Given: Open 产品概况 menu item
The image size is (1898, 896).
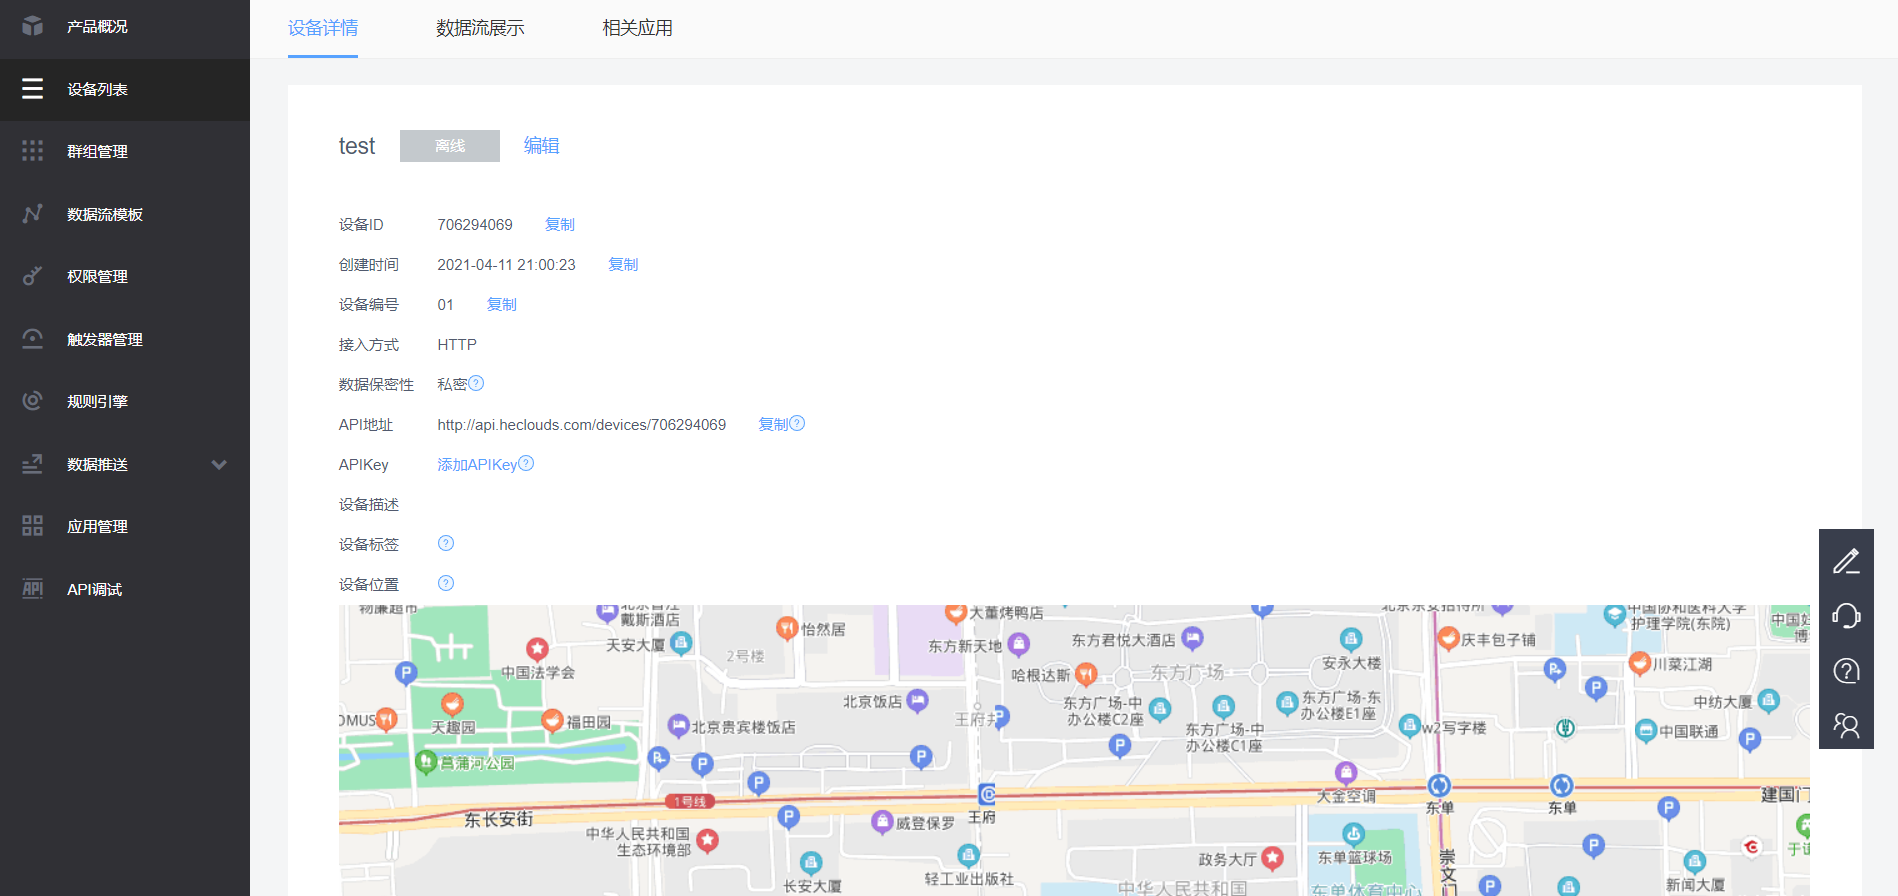Looking at the screenshot, I should 125,26.
